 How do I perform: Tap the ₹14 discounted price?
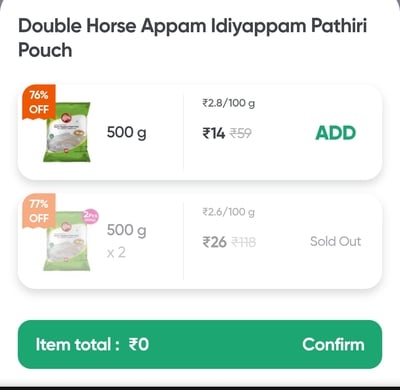click(x=214, y=133)
